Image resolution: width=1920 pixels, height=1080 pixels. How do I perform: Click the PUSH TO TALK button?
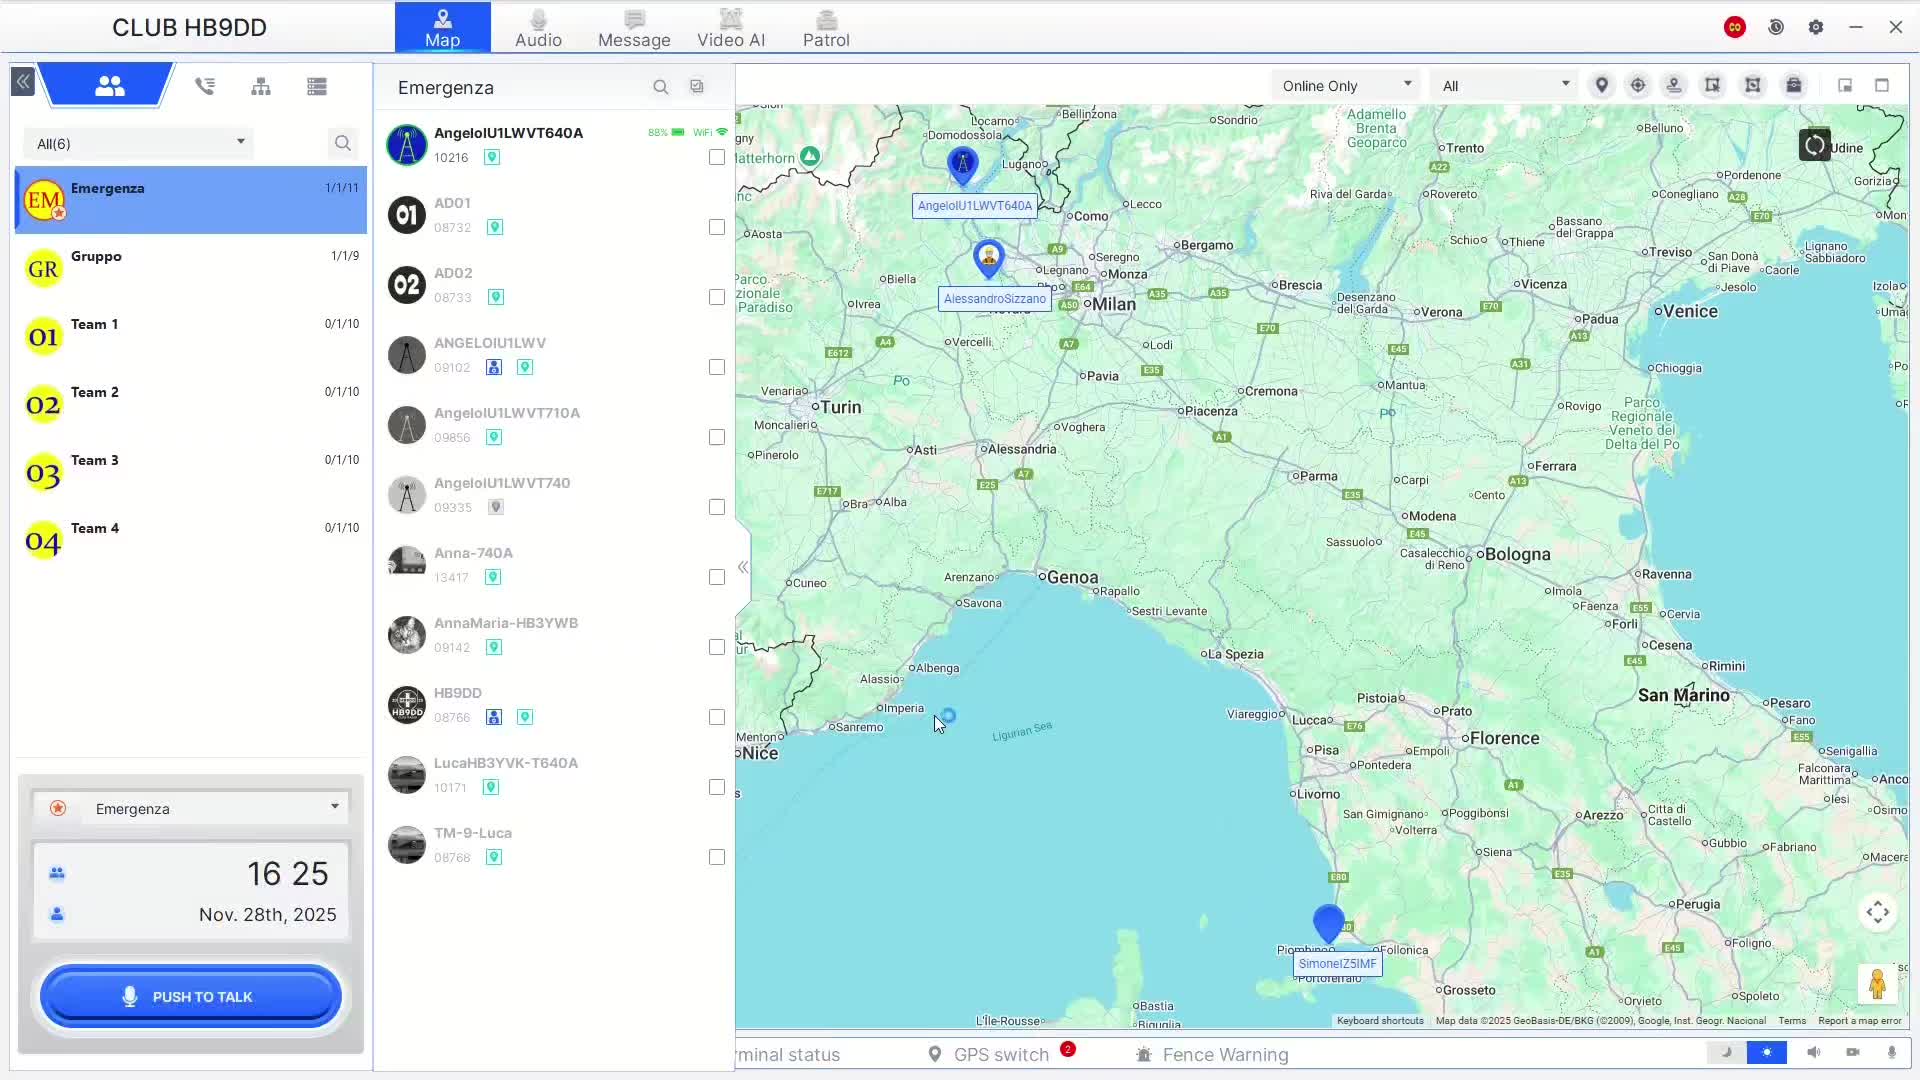tap(191, 996)
